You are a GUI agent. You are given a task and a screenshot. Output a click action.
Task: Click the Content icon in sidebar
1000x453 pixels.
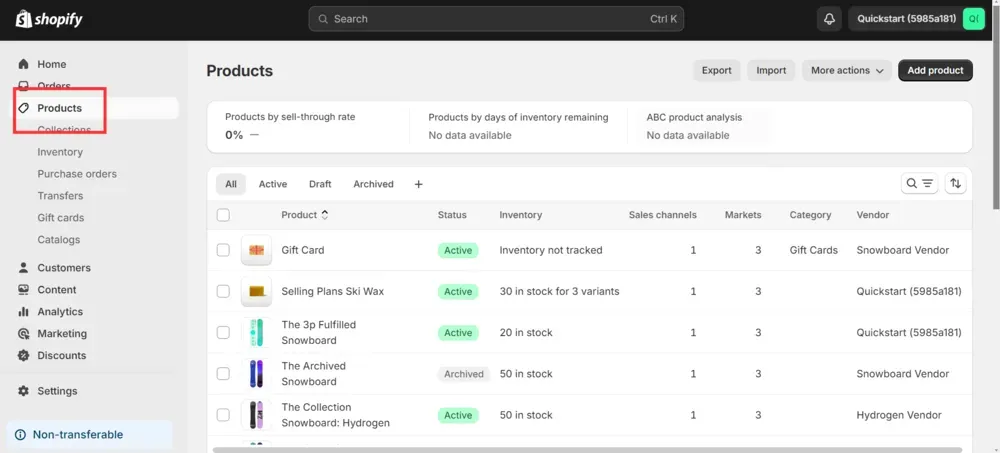[24, 290]
